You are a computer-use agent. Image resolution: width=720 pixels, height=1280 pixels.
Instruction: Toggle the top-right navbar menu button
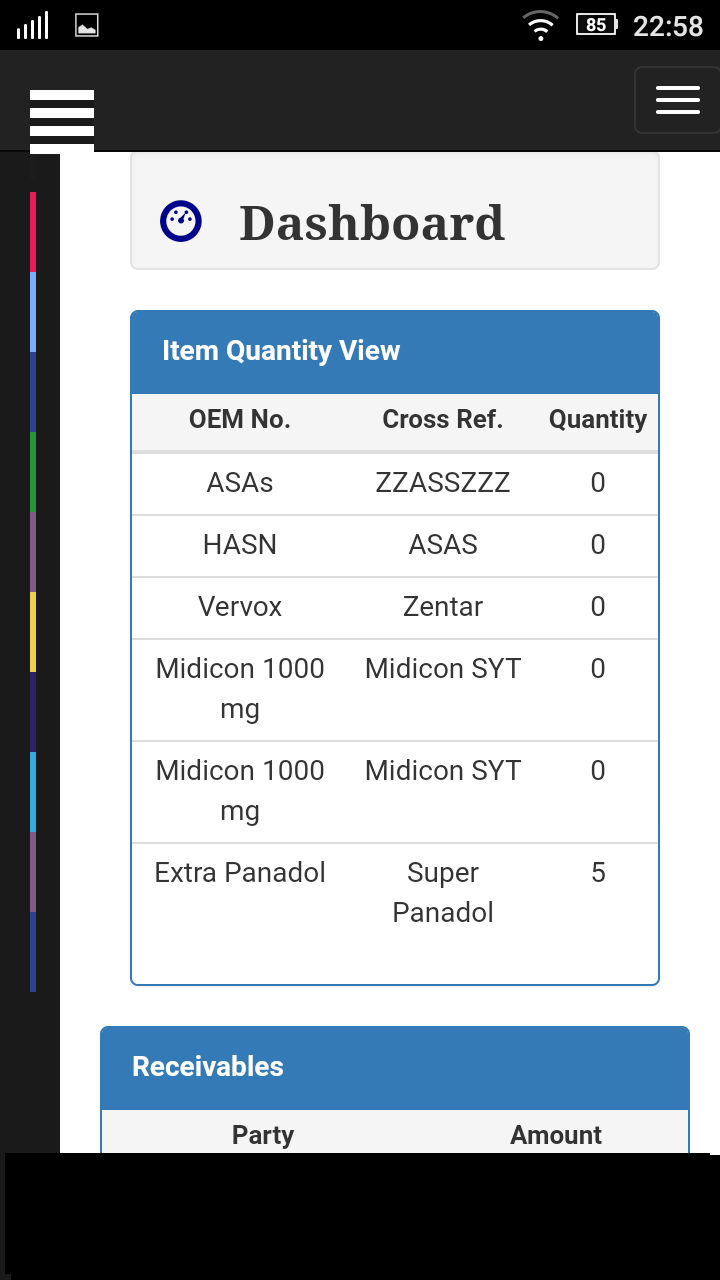pyautogui.click(x=677, y=100)
